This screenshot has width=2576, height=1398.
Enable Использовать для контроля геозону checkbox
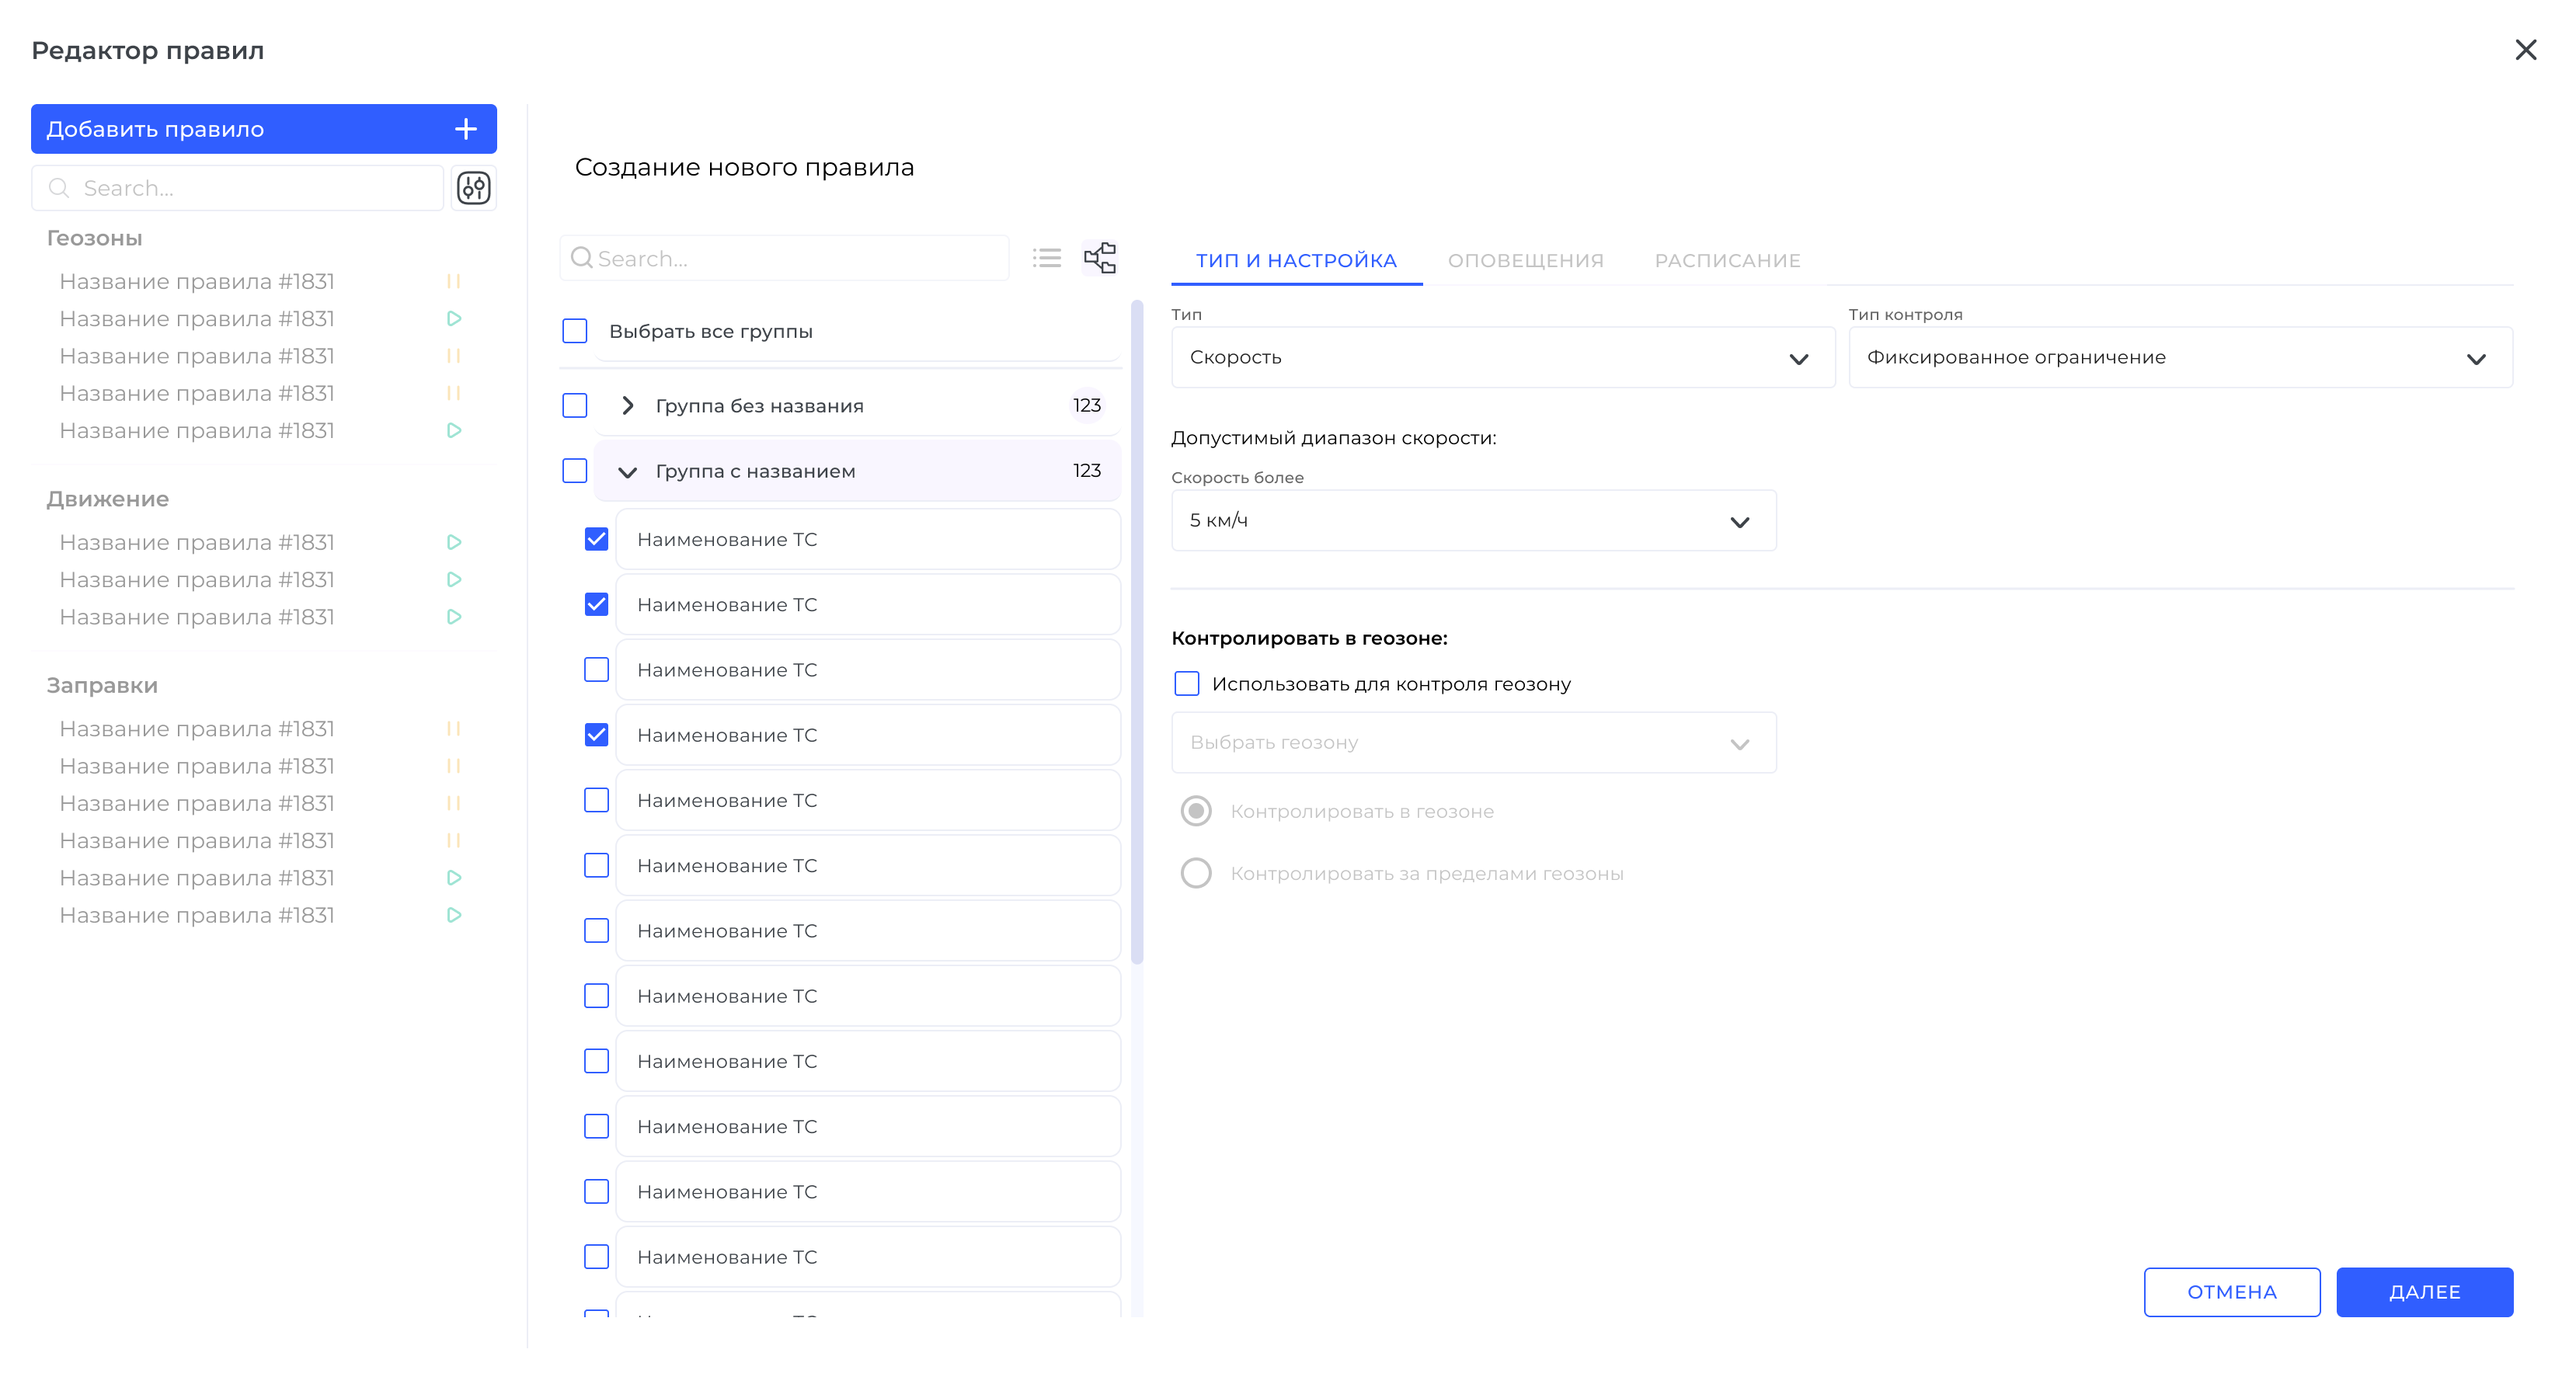pyautogui.click(x=1186, y=684)
